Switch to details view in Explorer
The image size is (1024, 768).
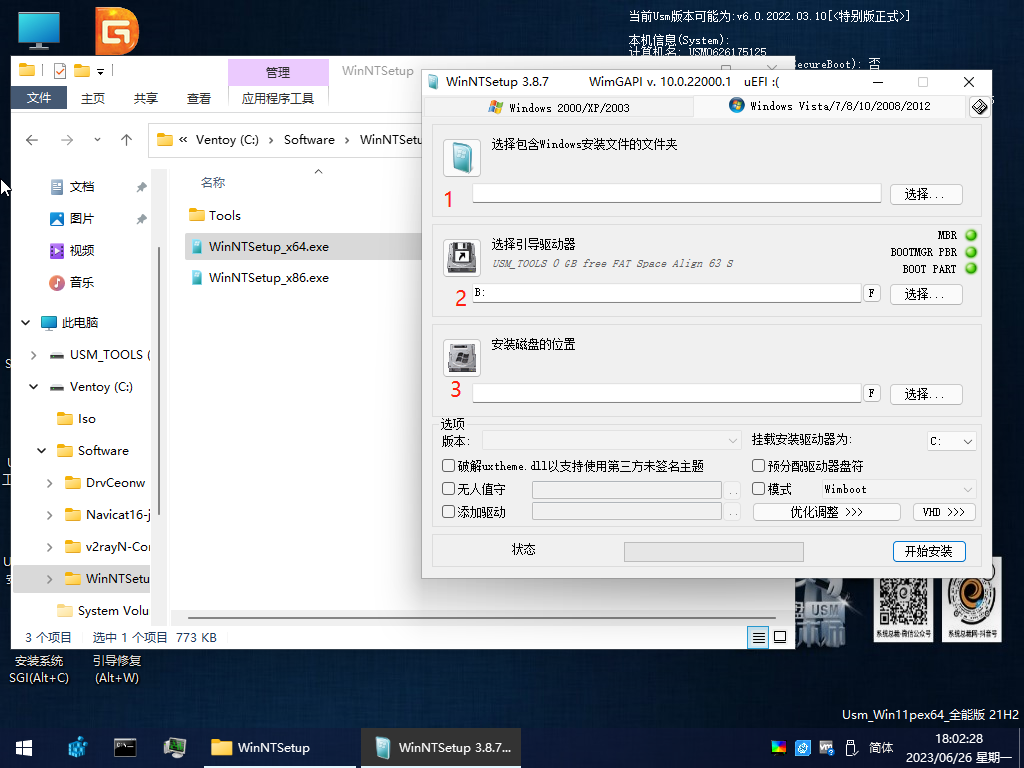click(758, 637)
